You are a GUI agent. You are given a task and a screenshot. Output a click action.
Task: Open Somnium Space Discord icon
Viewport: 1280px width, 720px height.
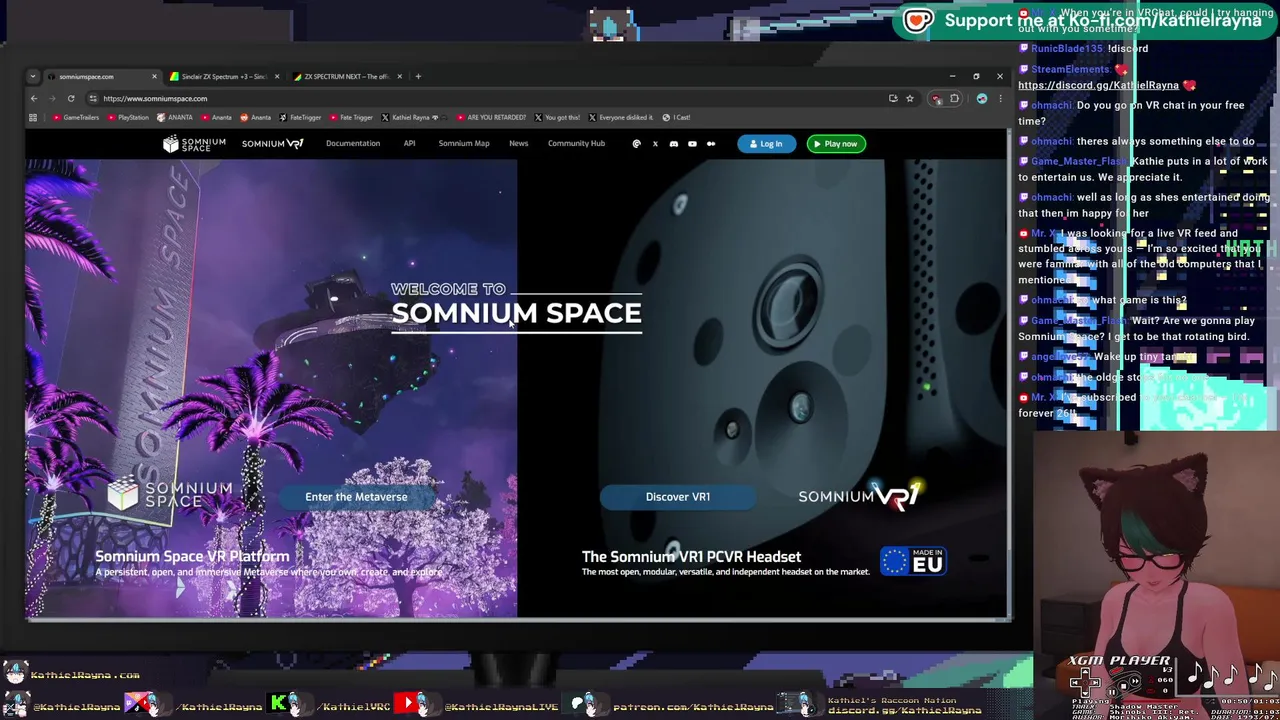pyautogui.click(x=674, y=144)
